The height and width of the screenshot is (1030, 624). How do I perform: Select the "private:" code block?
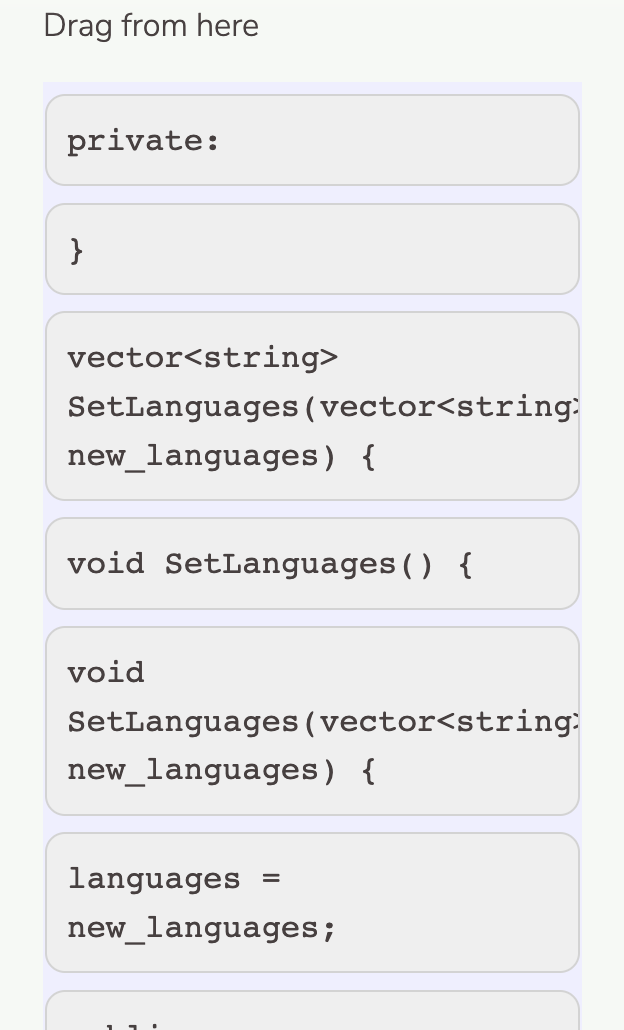[x=312, y=140]
